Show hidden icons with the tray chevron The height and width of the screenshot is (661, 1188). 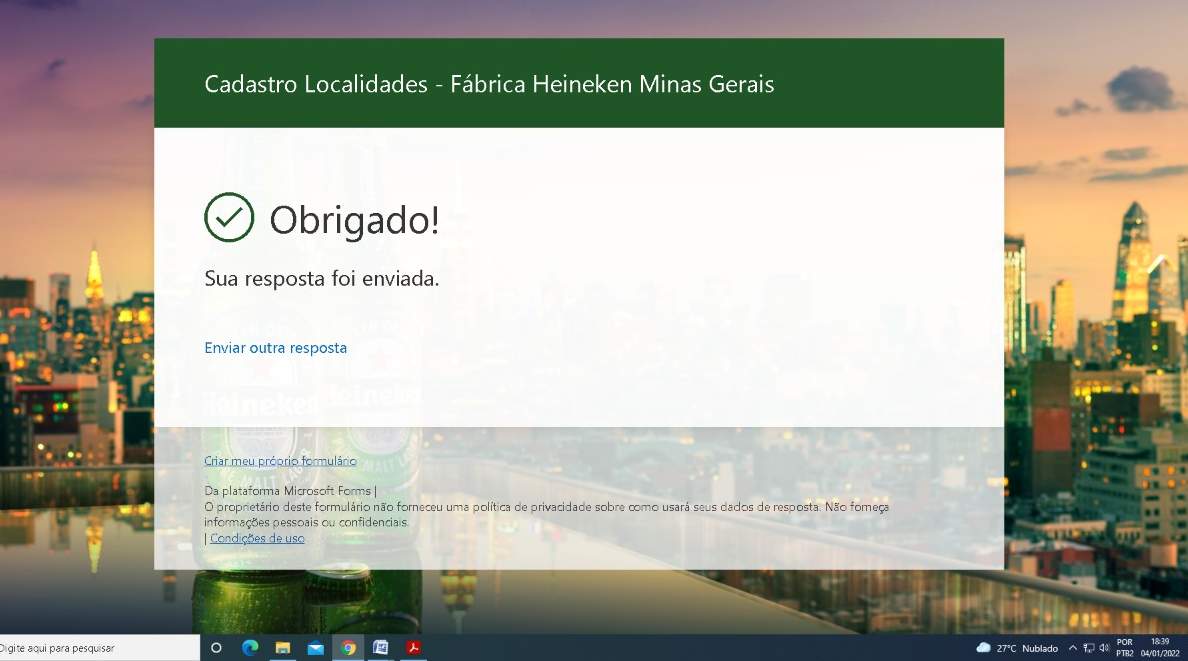pyautogui.click(x=1073, y=648)
